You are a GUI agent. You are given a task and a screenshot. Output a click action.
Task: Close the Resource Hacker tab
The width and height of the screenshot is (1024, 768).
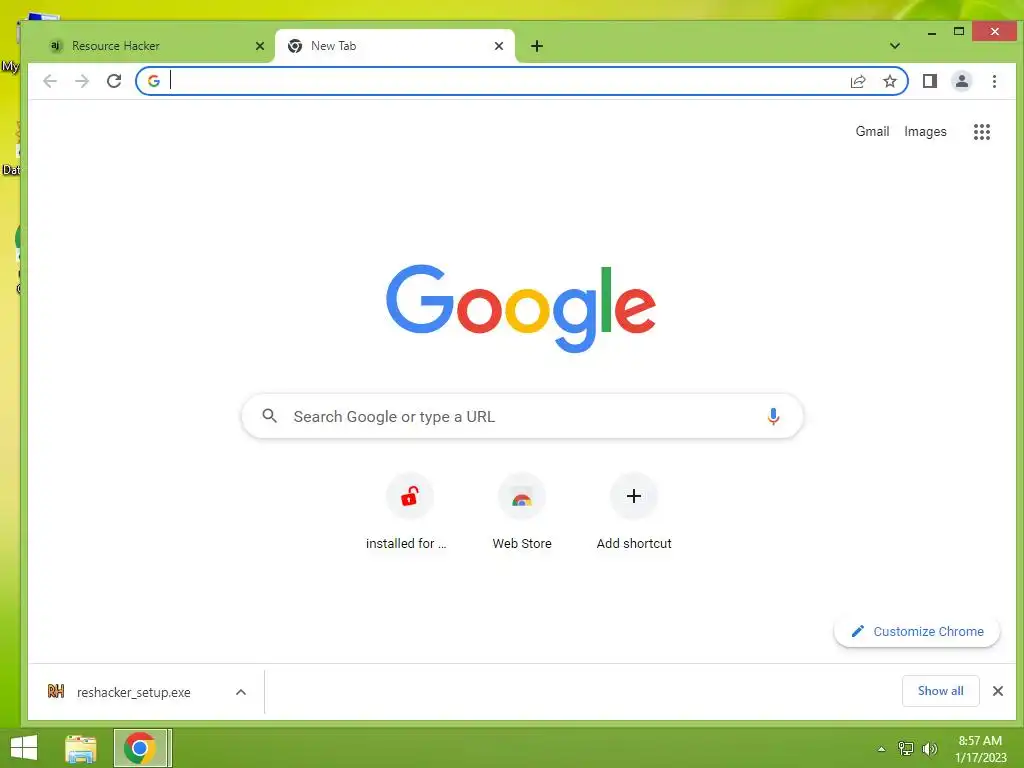[260, 46]
